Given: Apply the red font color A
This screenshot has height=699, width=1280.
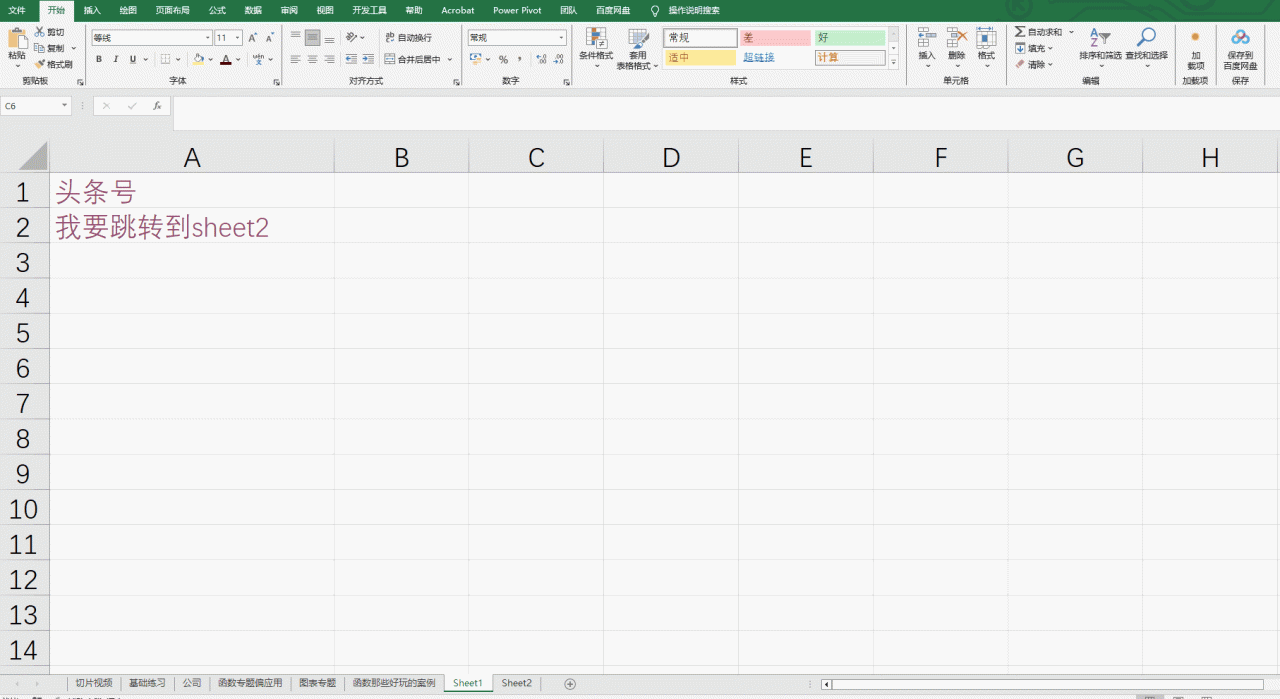Looking at the screenshot, I should [225, 59].
